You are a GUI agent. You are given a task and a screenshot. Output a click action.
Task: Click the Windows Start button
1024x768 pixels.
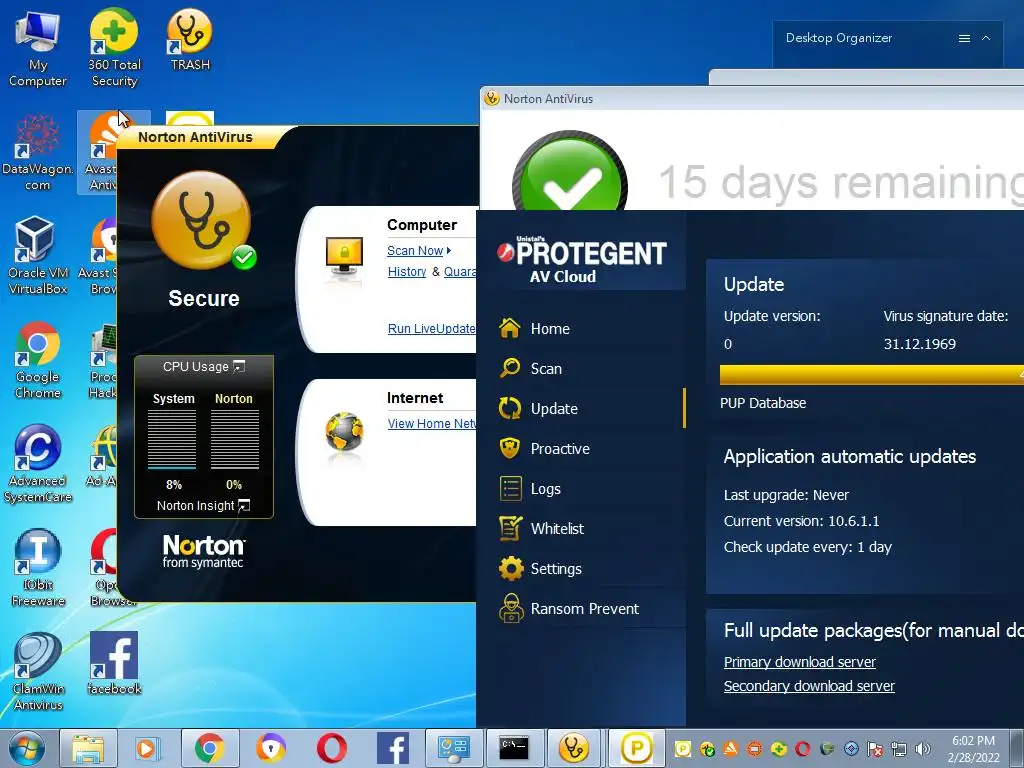point(27,748)
